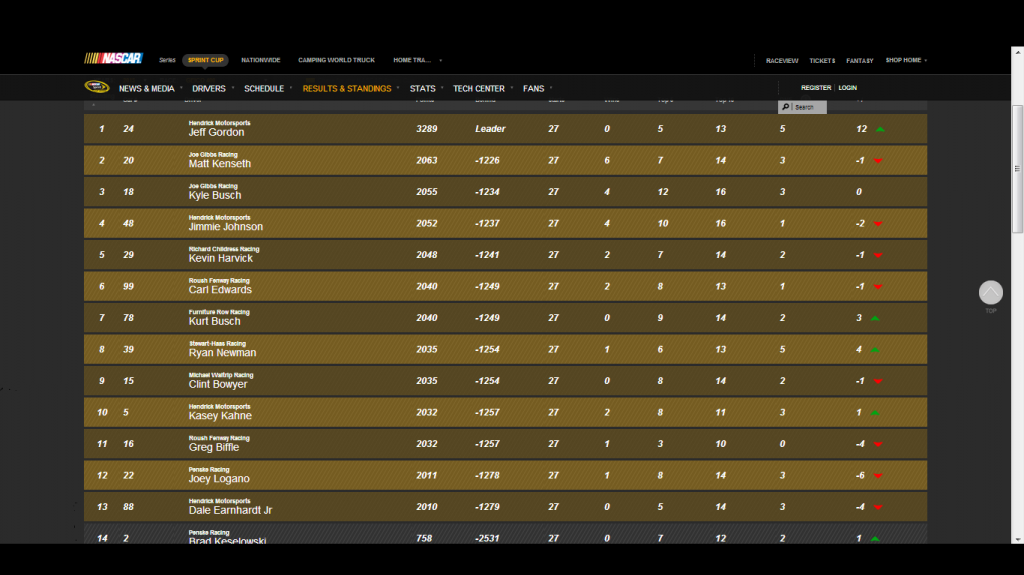Screen dimensions: 1024x575
Task: Expand the Home Tracks series dropdown
Action: (417, 60)
